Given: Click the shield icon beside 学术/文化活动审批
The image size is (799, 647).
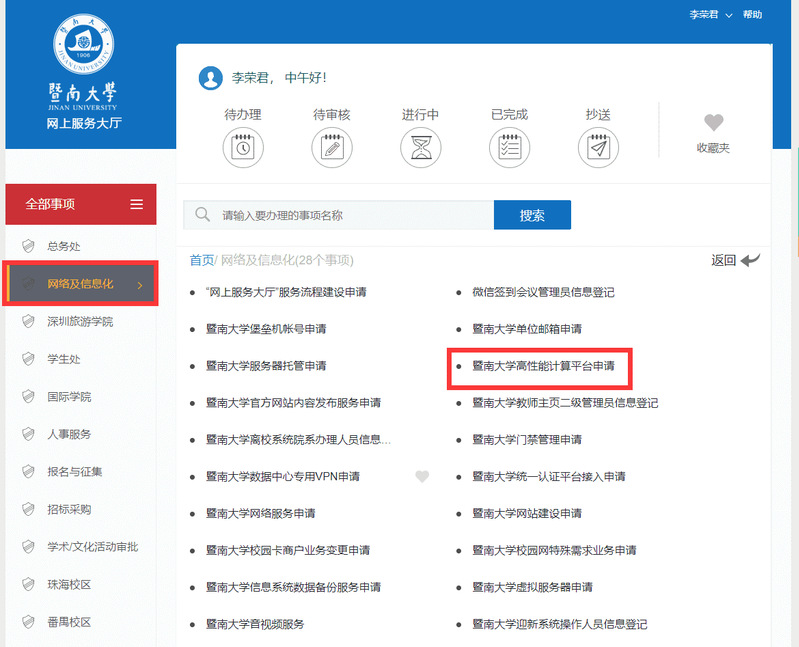Looking at the screenshot, I should [29, 547].
